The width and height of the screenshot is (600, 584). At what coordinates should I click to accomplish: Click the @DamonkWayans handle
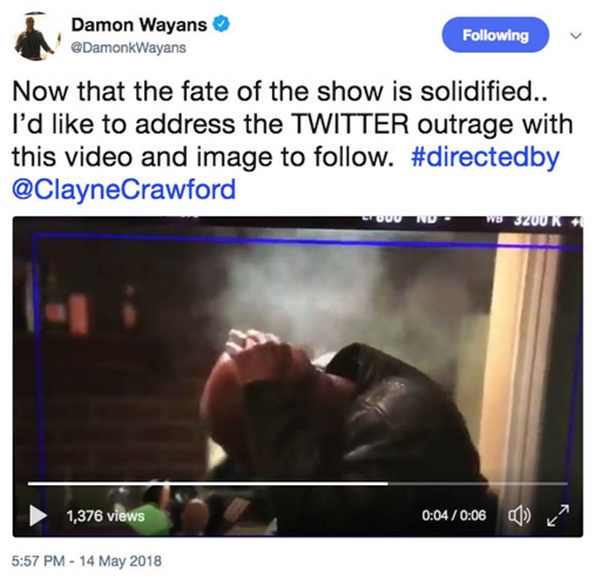coord(129,48)
